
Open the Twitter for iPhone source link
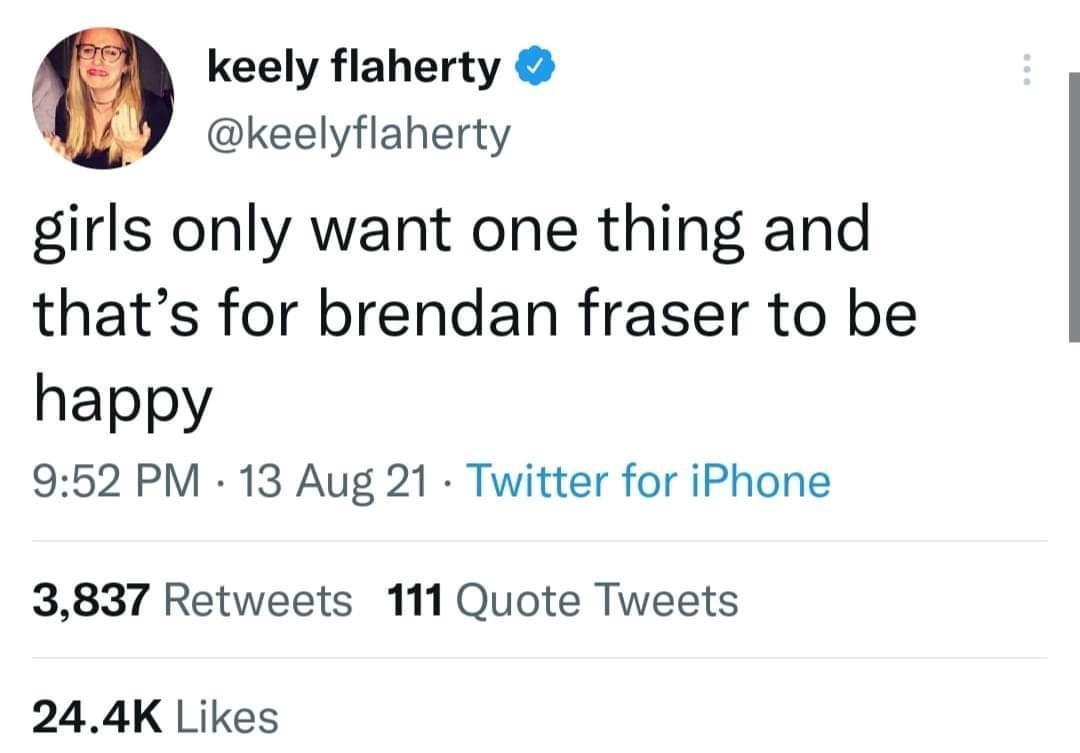click(651, 480)
